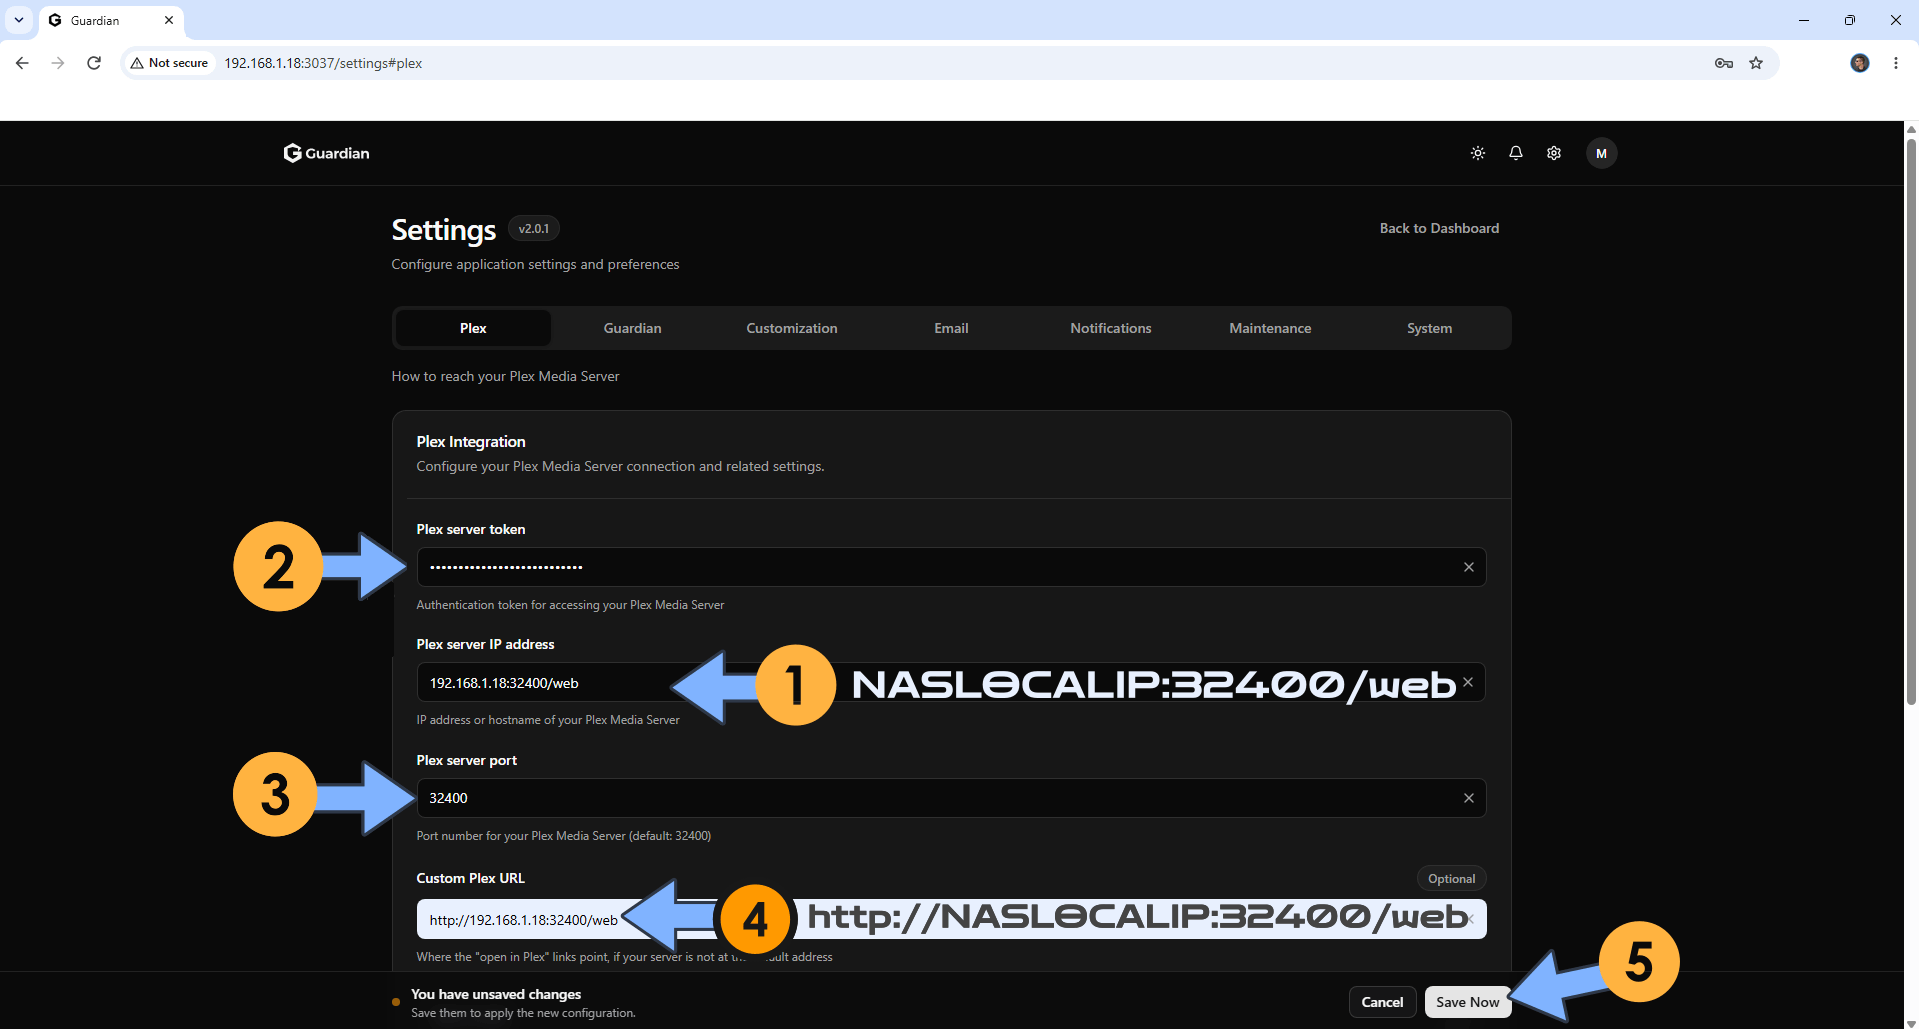
Task: Clear the Plex server IP address field
Action: click(1468, 682)
